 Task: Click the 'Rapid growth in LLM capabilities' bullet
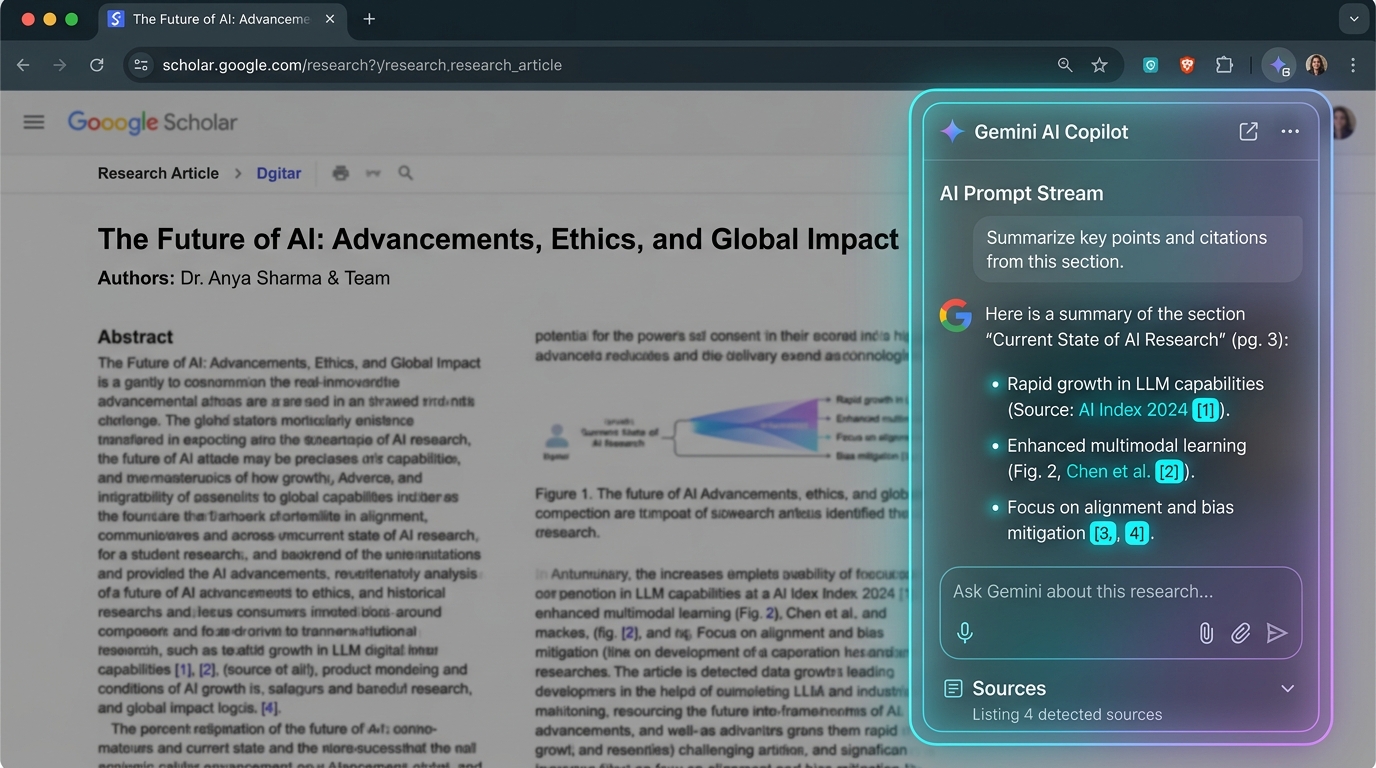(1135, 396)
